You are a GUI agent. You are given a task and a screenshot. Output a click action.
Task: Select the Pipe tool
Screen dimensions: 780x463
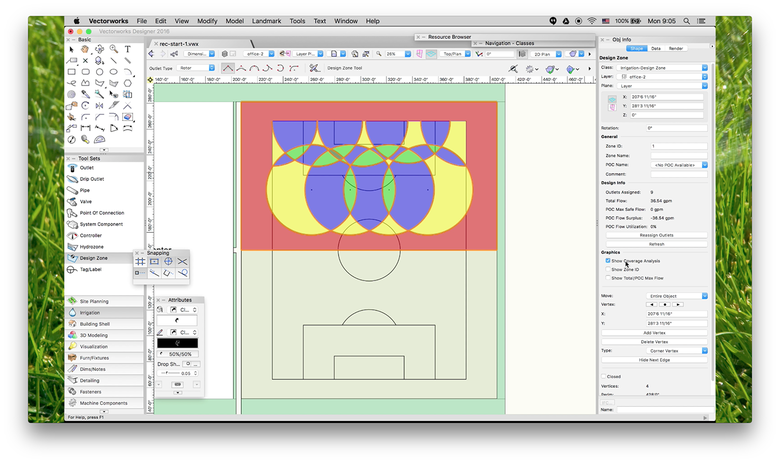coord(85,189)
